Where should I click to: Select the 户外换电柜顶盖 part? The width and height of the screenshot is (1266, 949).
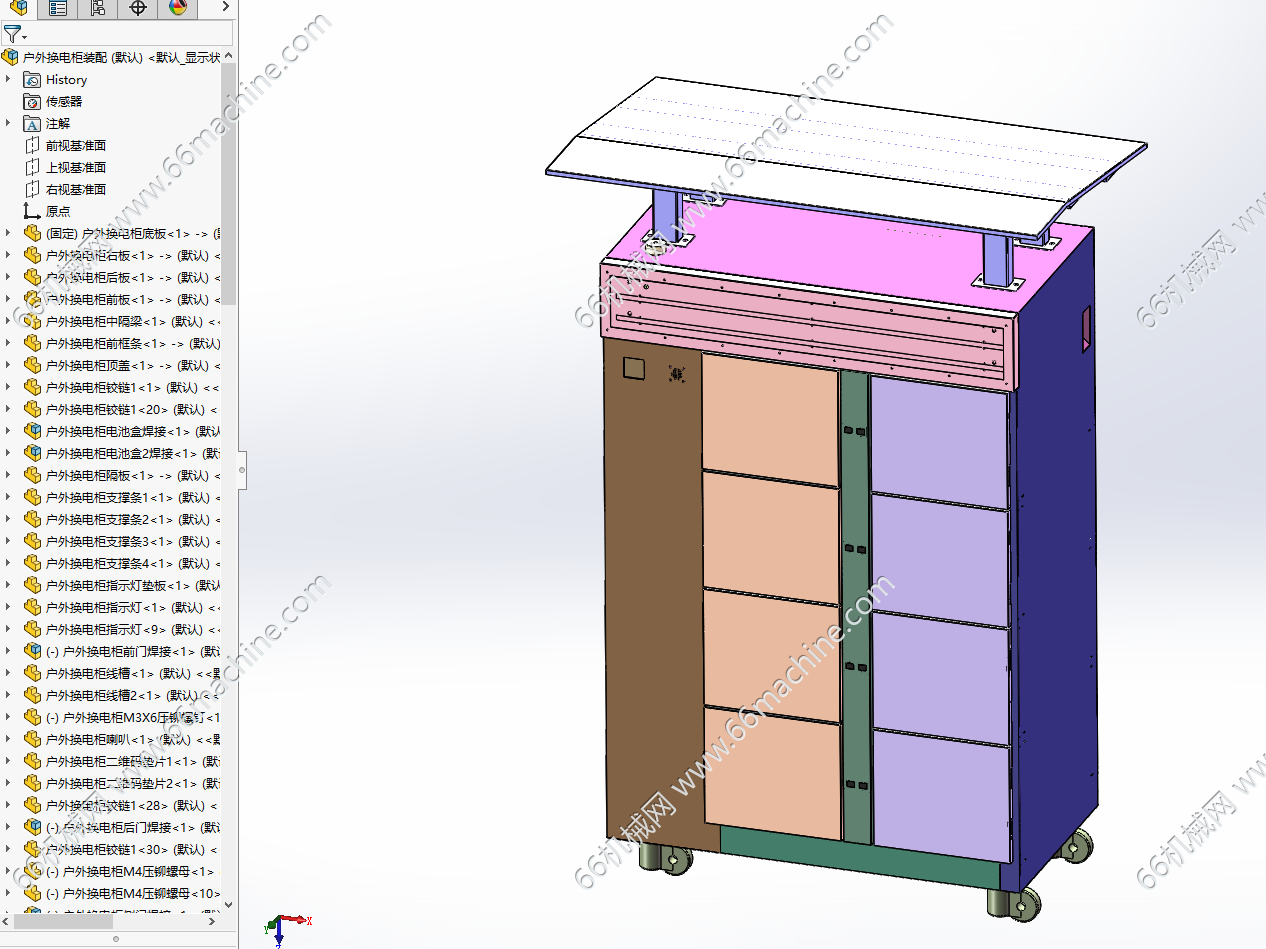[x=132, y=365]
